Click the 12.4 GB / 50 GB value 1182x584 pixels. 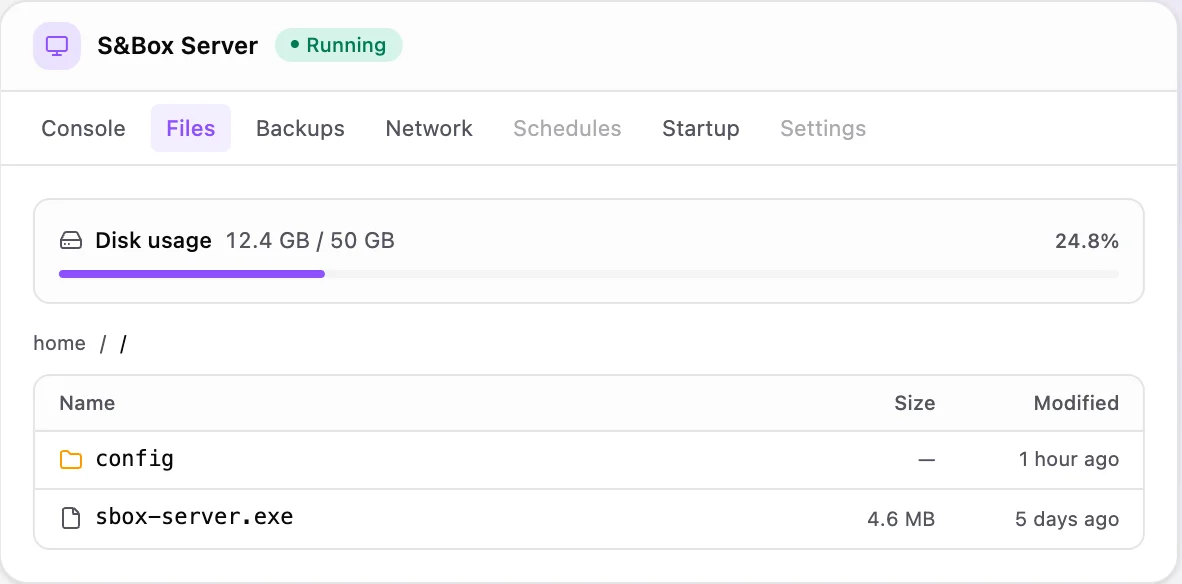(311, 241)
